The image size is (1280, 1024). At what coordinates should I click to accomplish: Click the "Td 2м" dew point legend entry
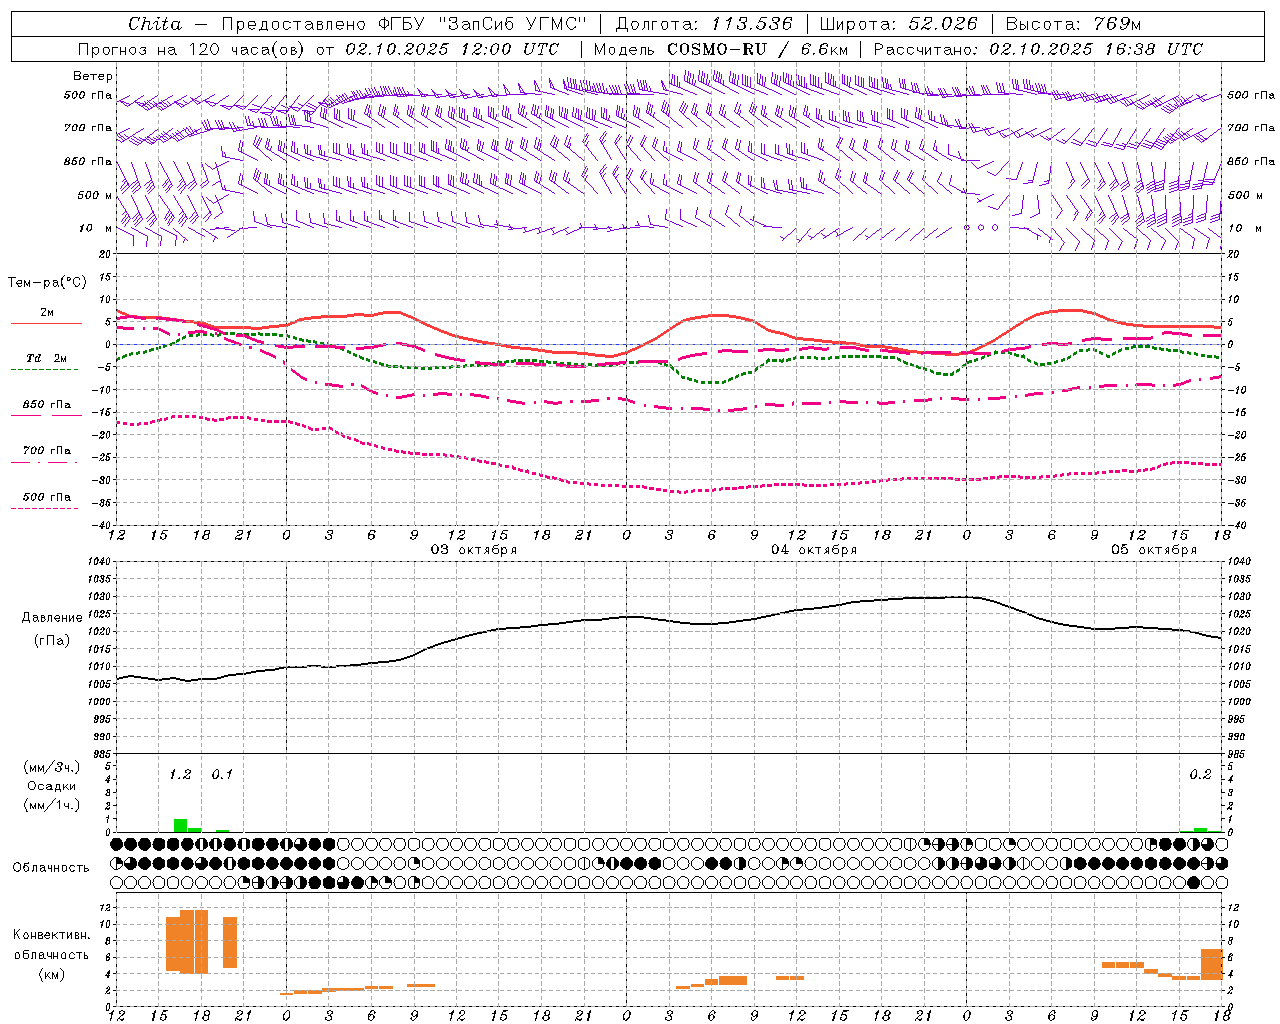(x=46, y=358)
